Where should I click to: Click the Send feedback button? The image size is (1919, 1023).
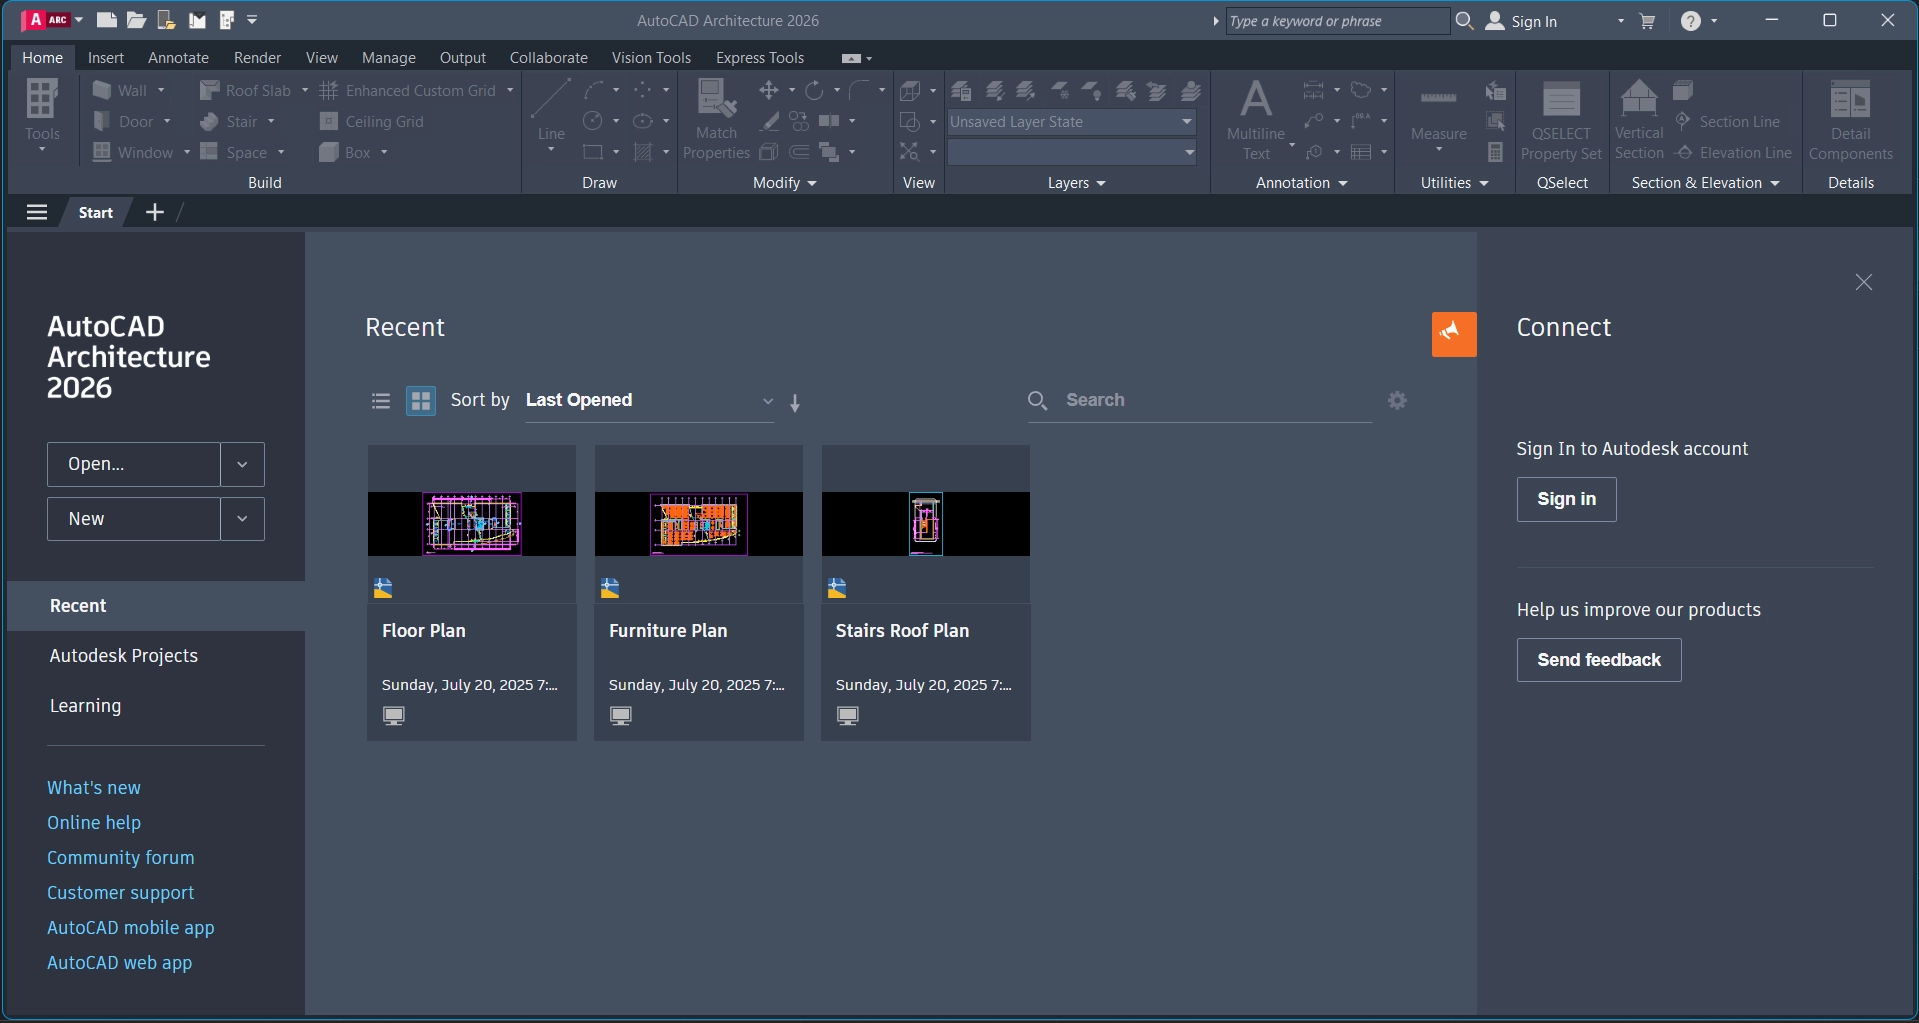tap(1599, 660)
